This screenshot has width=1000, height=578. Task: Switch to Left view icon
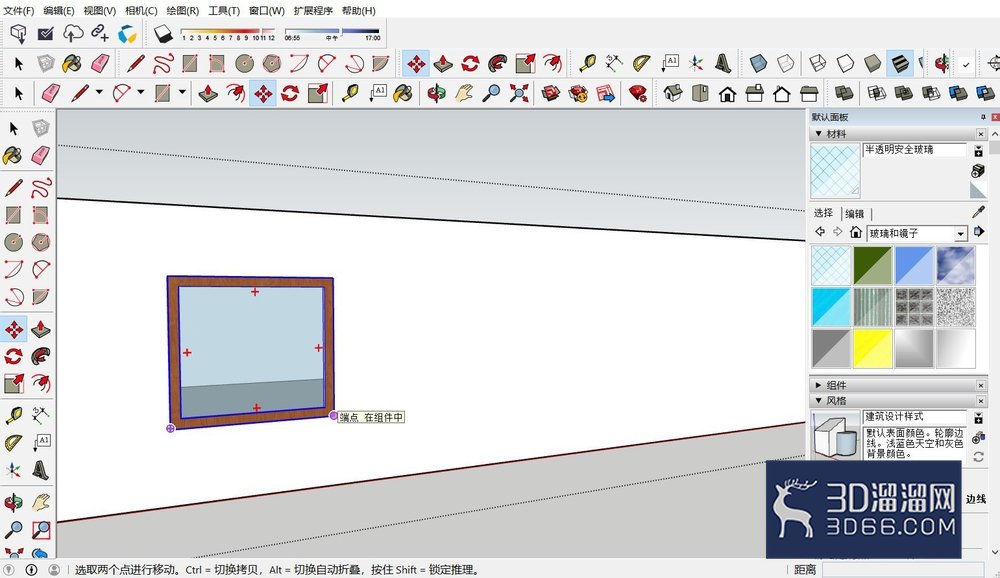(x=809, y=94)
